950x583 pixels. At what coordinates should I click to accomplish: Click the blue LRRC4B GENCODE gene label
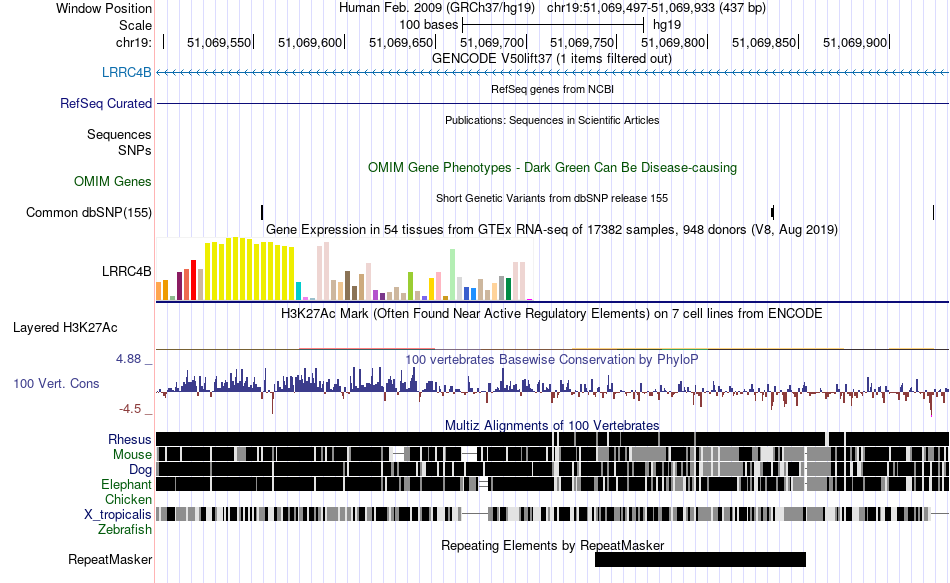click(x=127, y=72)
